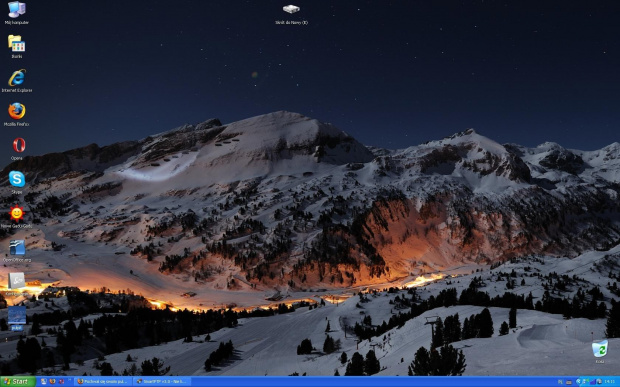
Task: Open the PL language bar indicator
Action: coord(560,382)
